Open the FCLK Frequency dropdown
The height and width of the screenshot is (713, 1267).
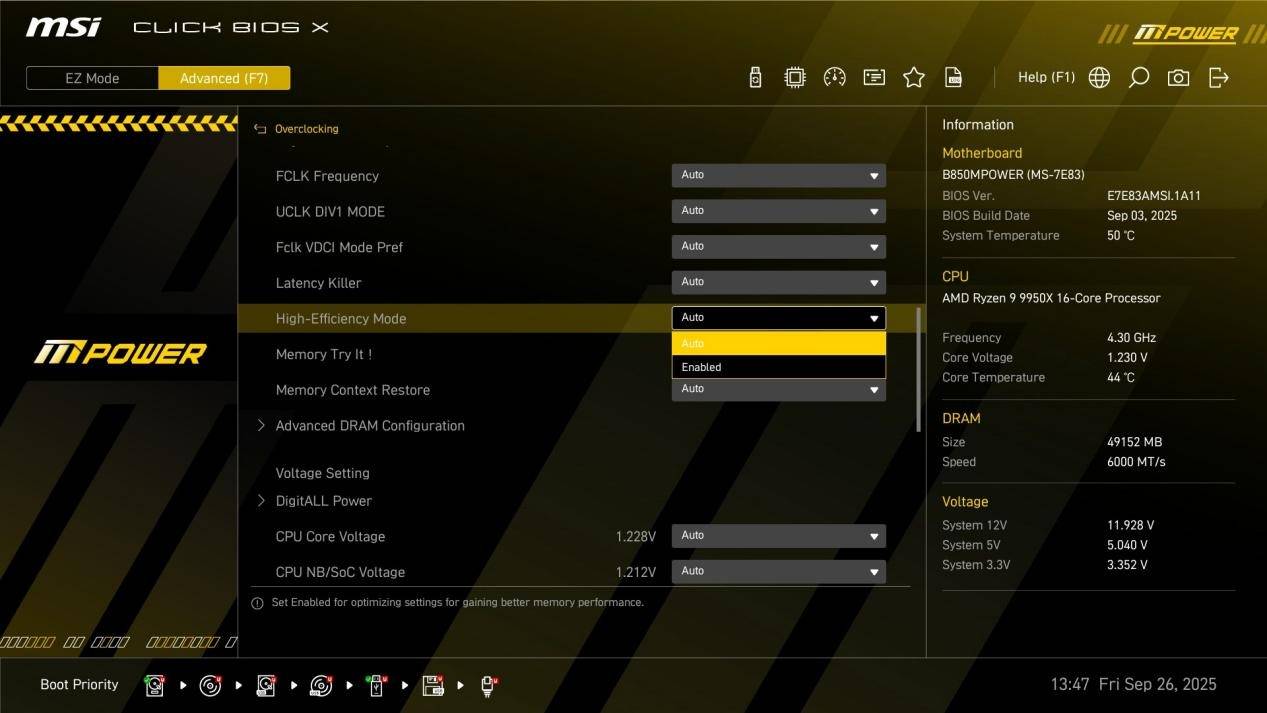click(778, 175)
